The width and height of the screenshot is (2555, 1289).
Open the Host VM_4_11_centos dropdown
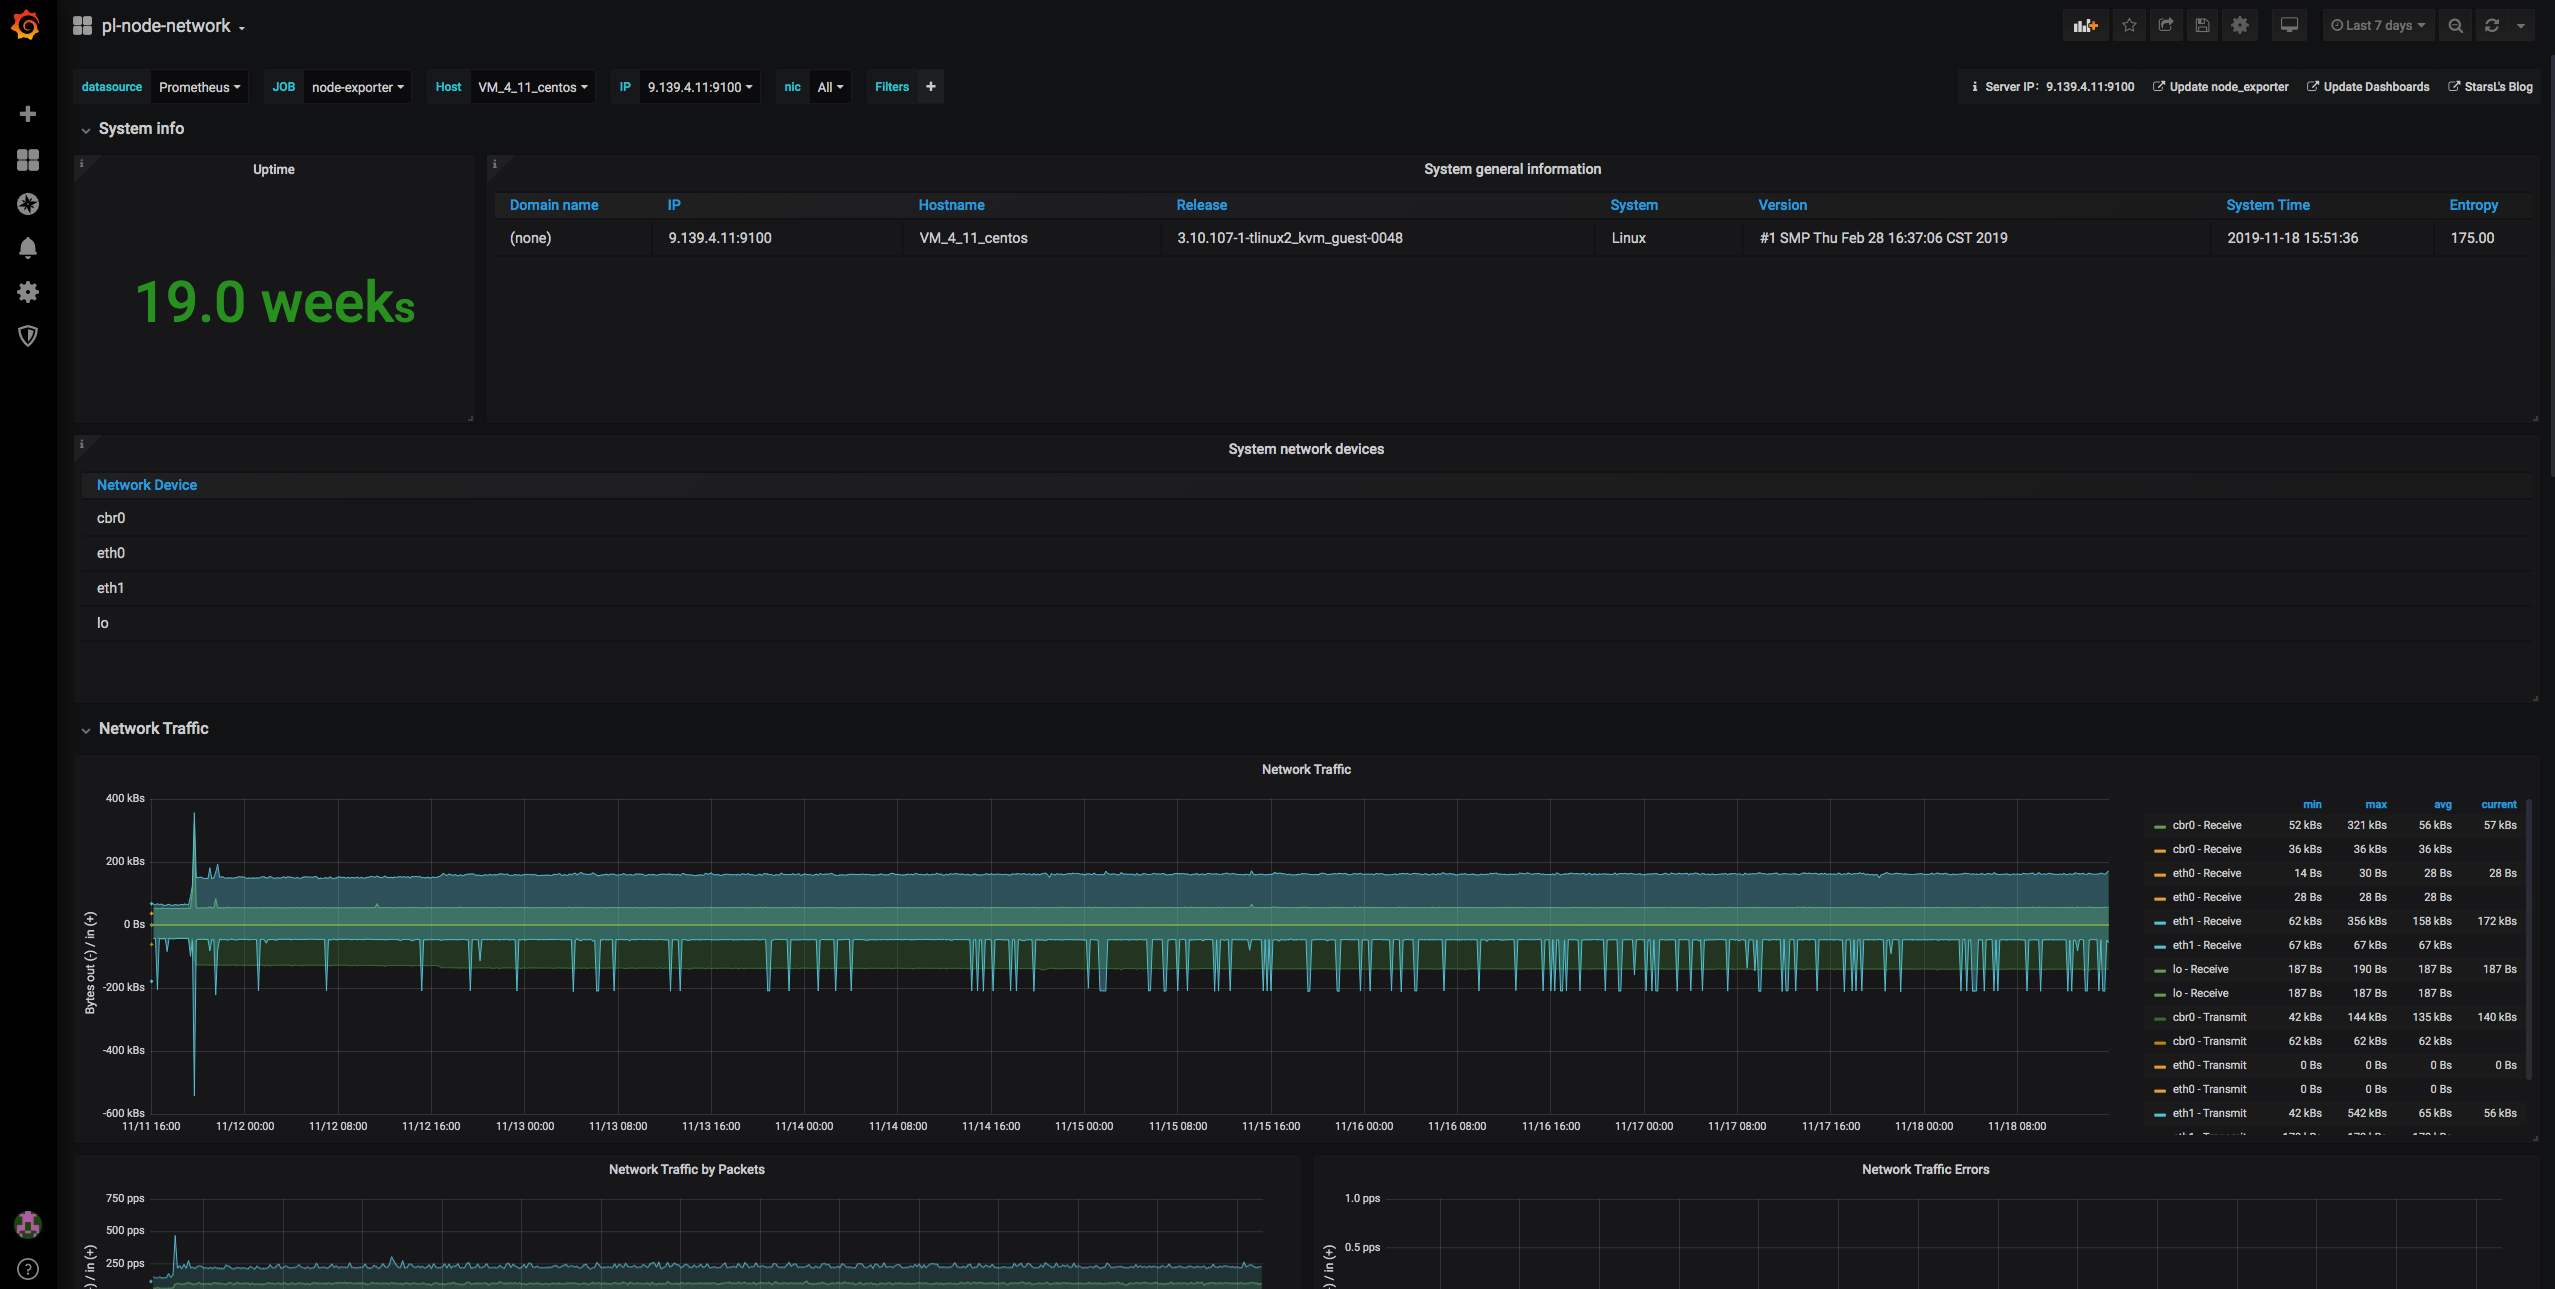point(532,87)
